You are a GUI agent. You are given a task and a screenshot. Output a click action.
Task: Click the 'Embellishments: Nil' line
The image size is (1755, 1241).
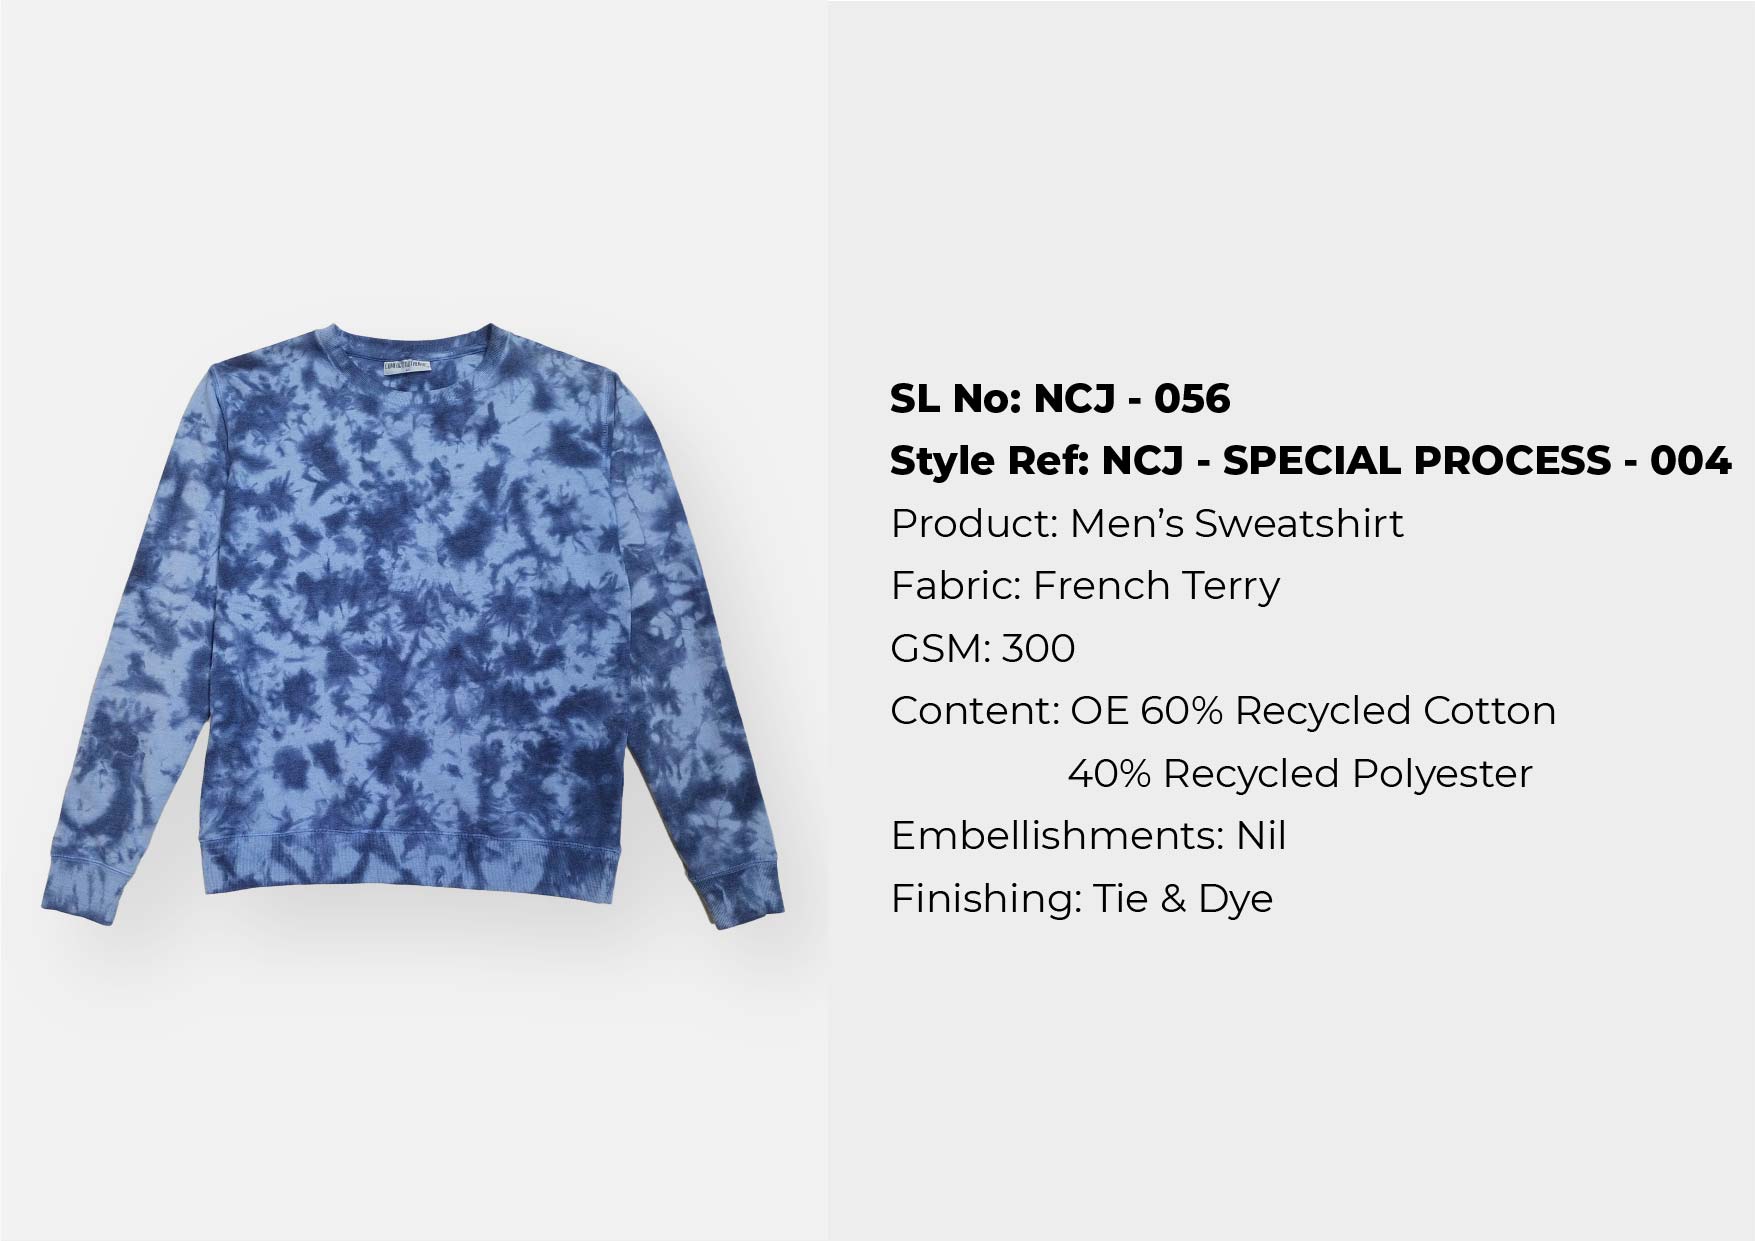(1088, 836)
